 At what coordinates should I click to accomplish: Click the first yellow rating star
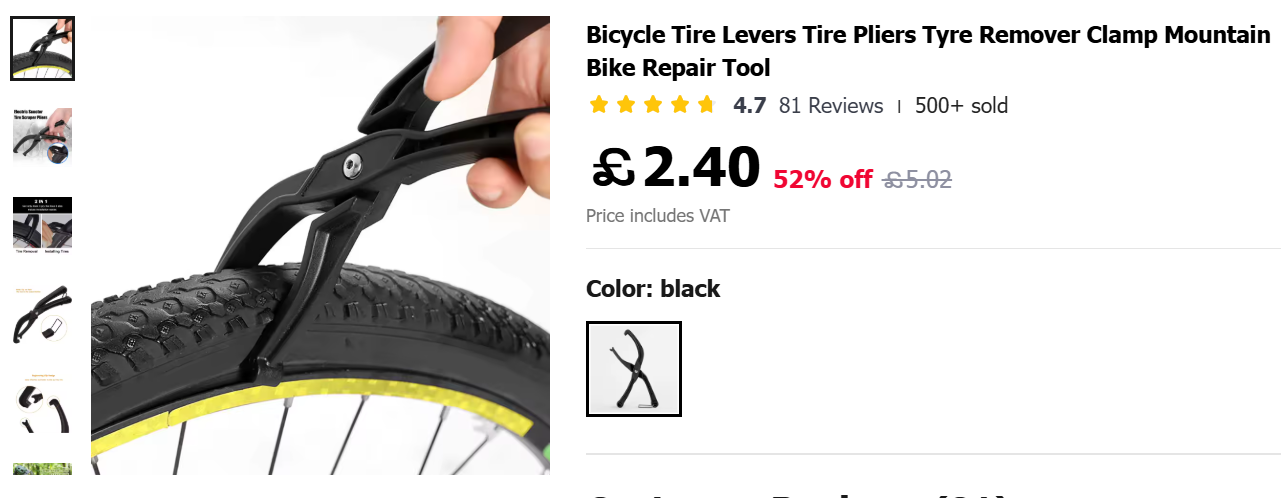(599, 105)
